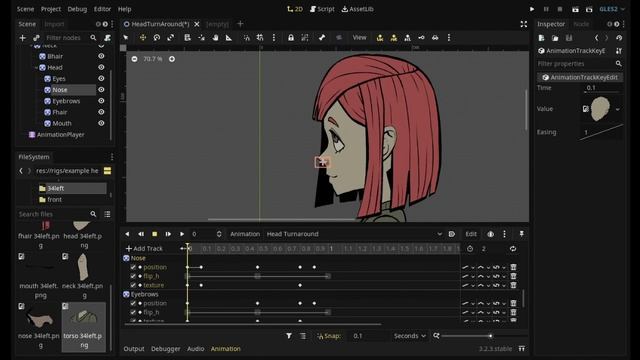Open the Help menu
Viewport: 640px width, 360px height.
[x=124, y=9]
